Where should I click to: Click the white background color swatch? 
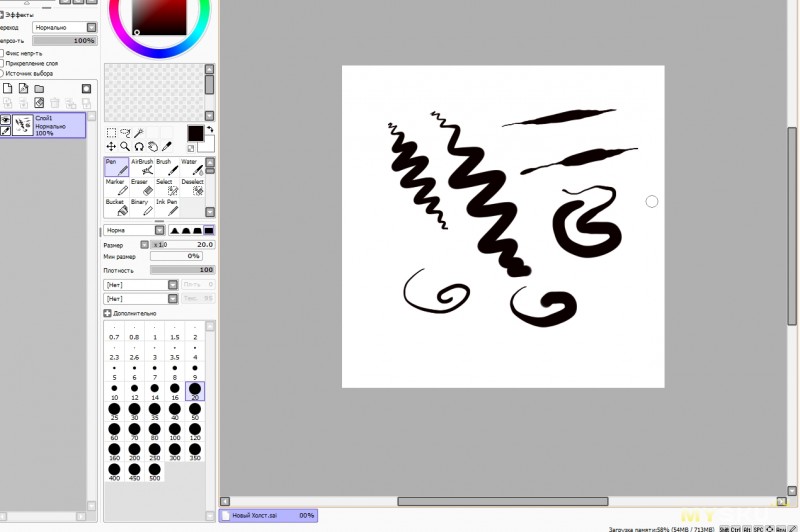(x=208, y=145)
